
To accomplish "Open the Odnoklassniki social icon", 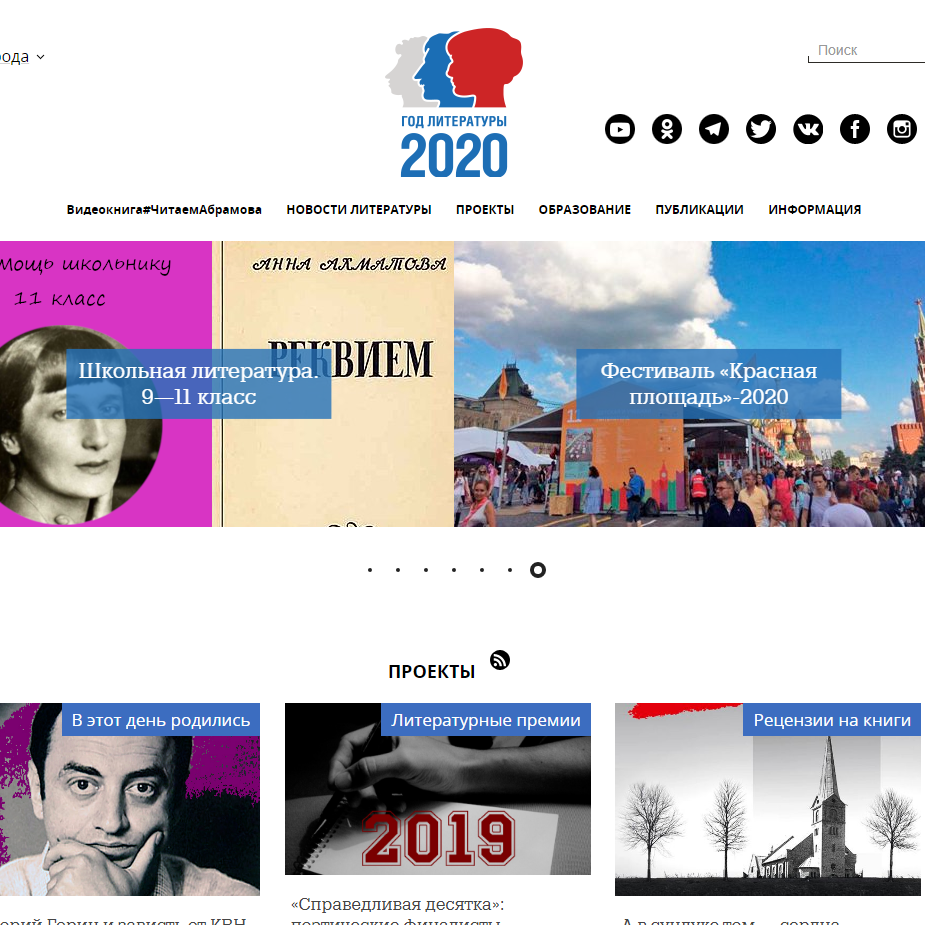I will 667,129.
